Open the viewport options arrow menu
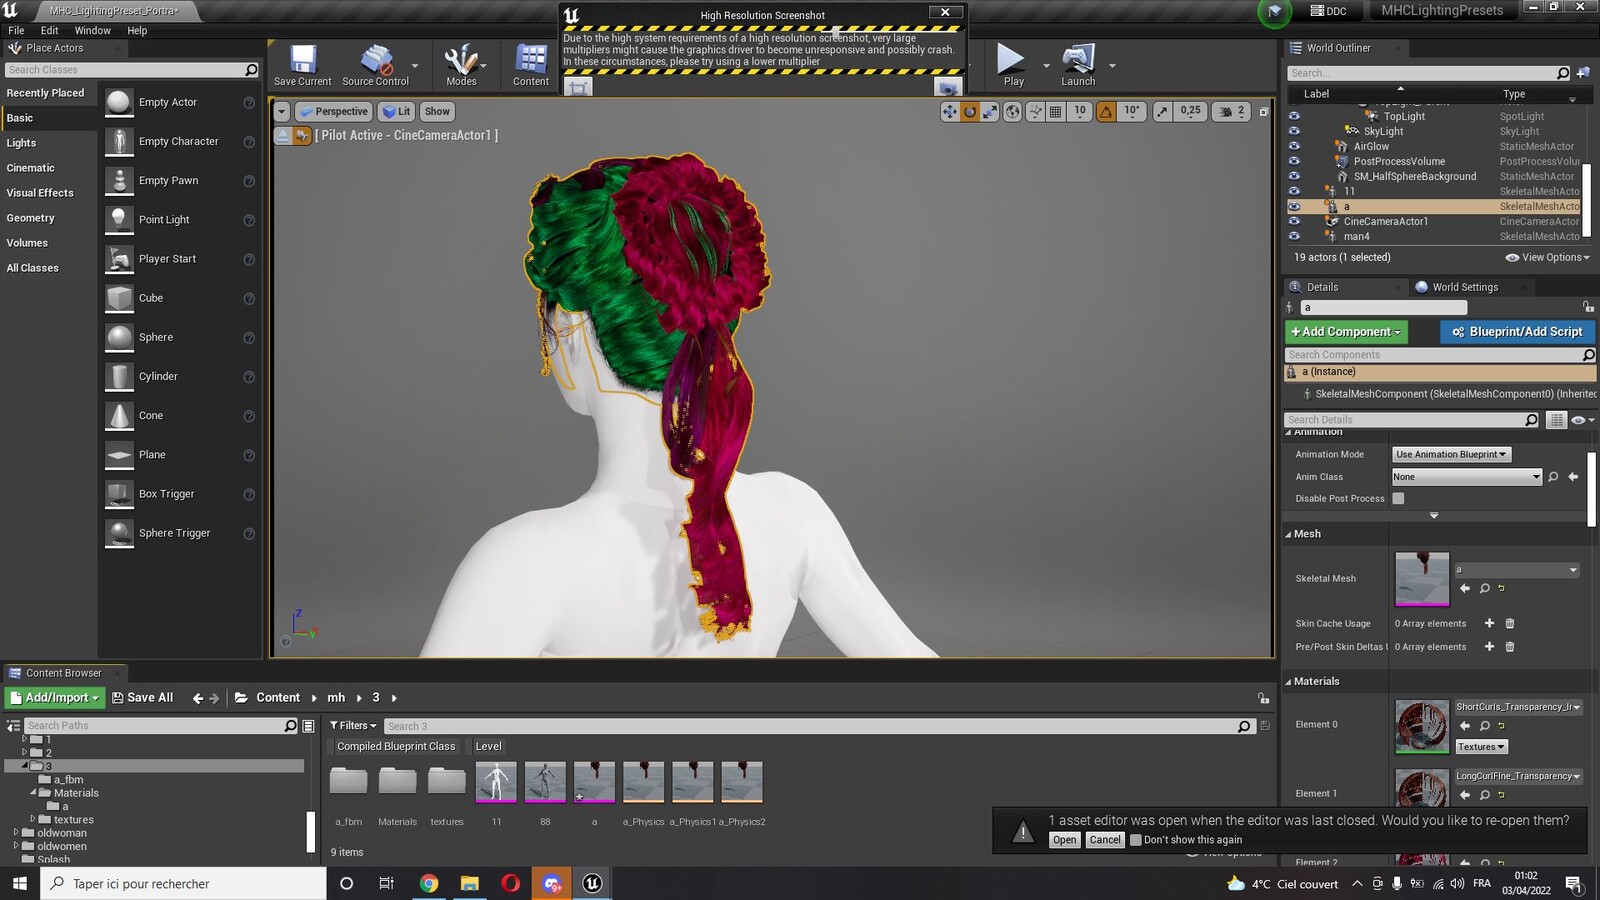 (x=282, y=112)
